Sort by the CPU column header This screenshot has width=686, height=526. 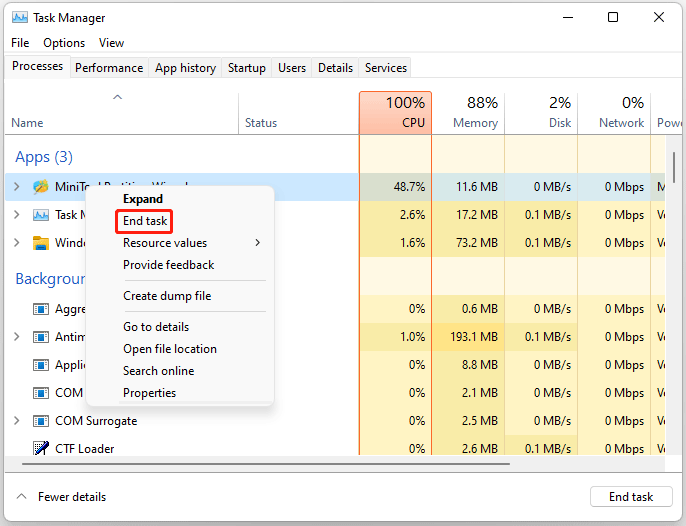tap(396, 113)
